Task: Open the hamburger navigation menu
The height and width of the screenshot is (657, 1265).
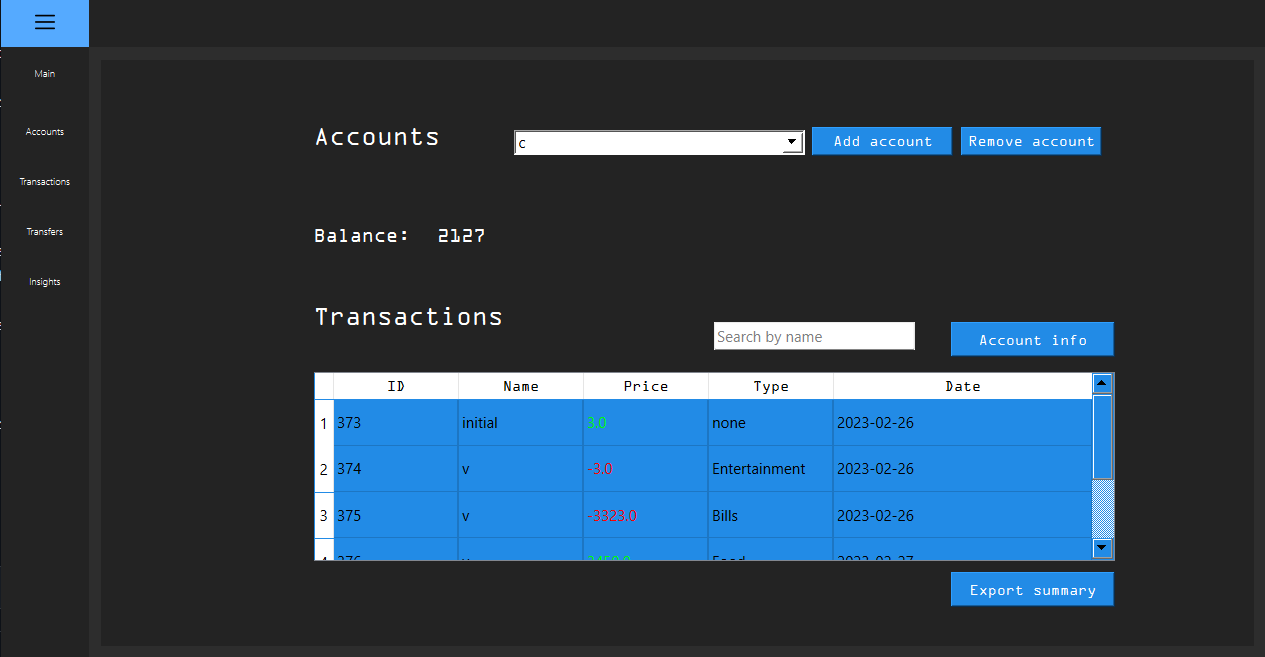Action: [x=44, y=23]
